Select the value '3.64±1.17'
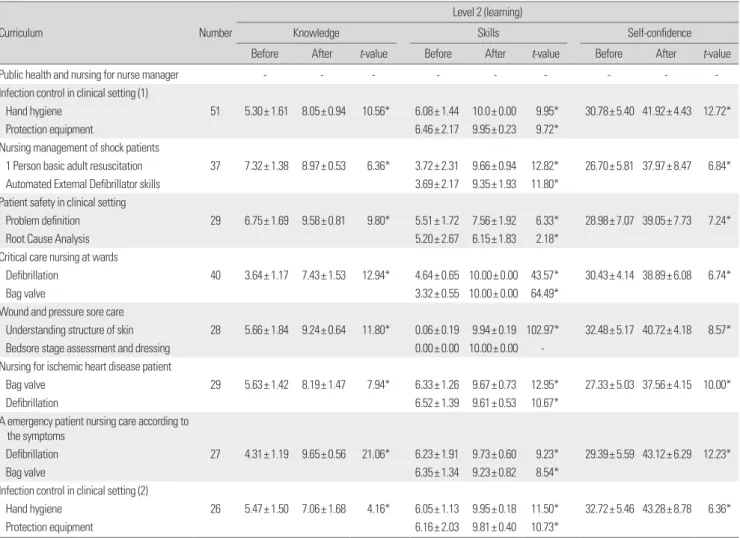The height and width of the screenshot is (538, 740). (266, 276)
